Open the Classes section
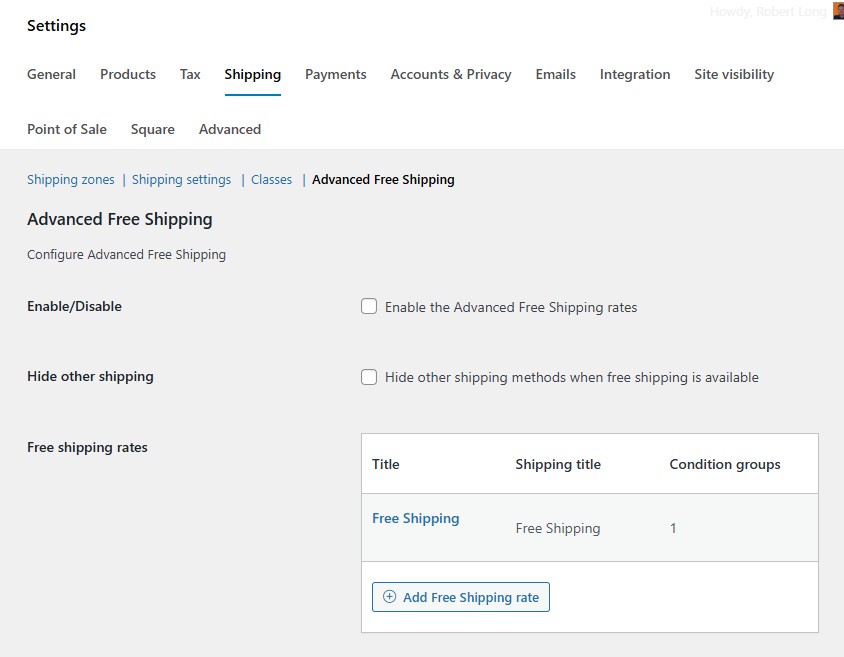 pyautogui.click(x=271, y=179)
